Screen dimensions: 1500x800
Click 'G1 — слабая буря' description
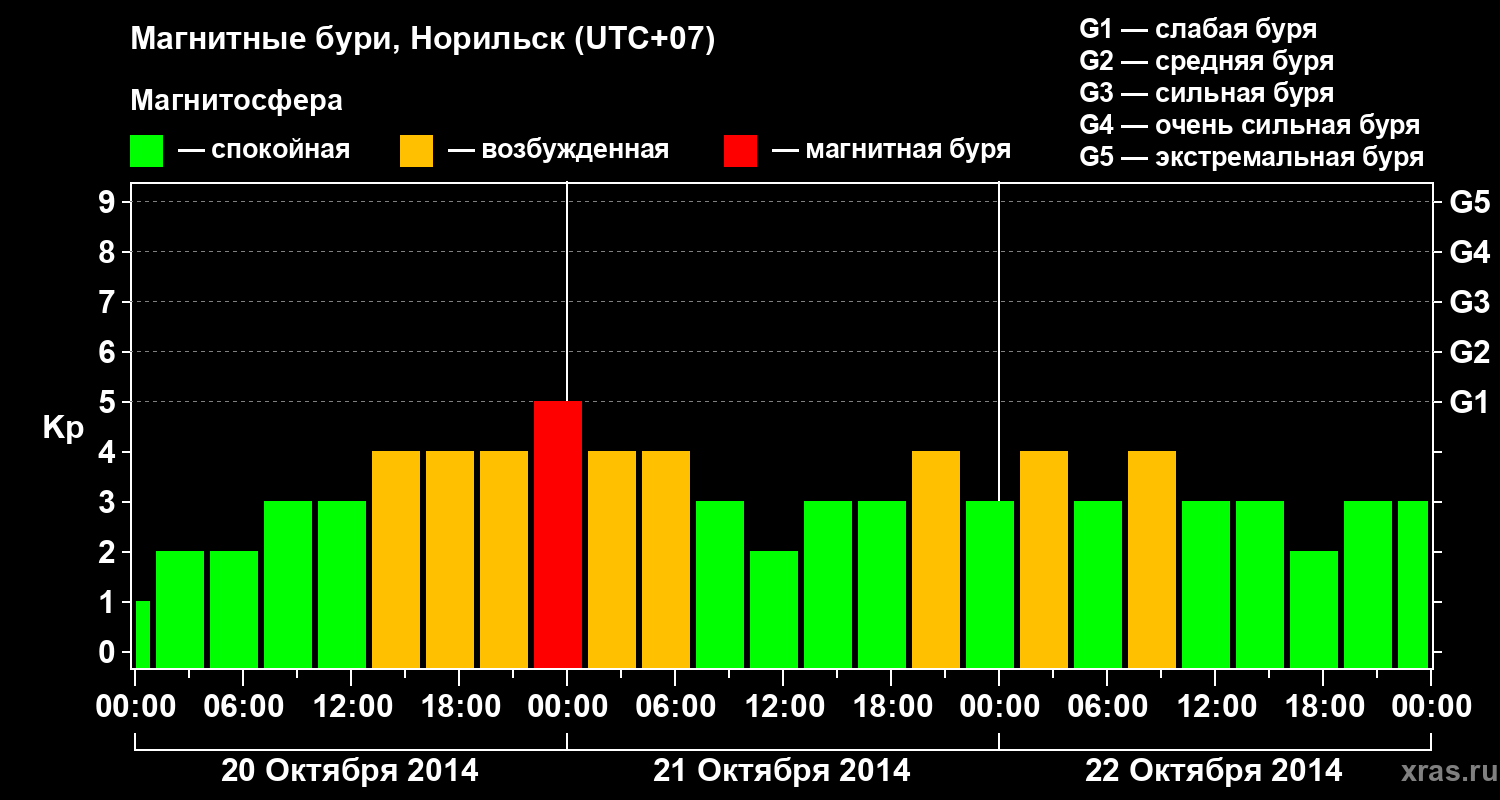(x=1198, y=29)
